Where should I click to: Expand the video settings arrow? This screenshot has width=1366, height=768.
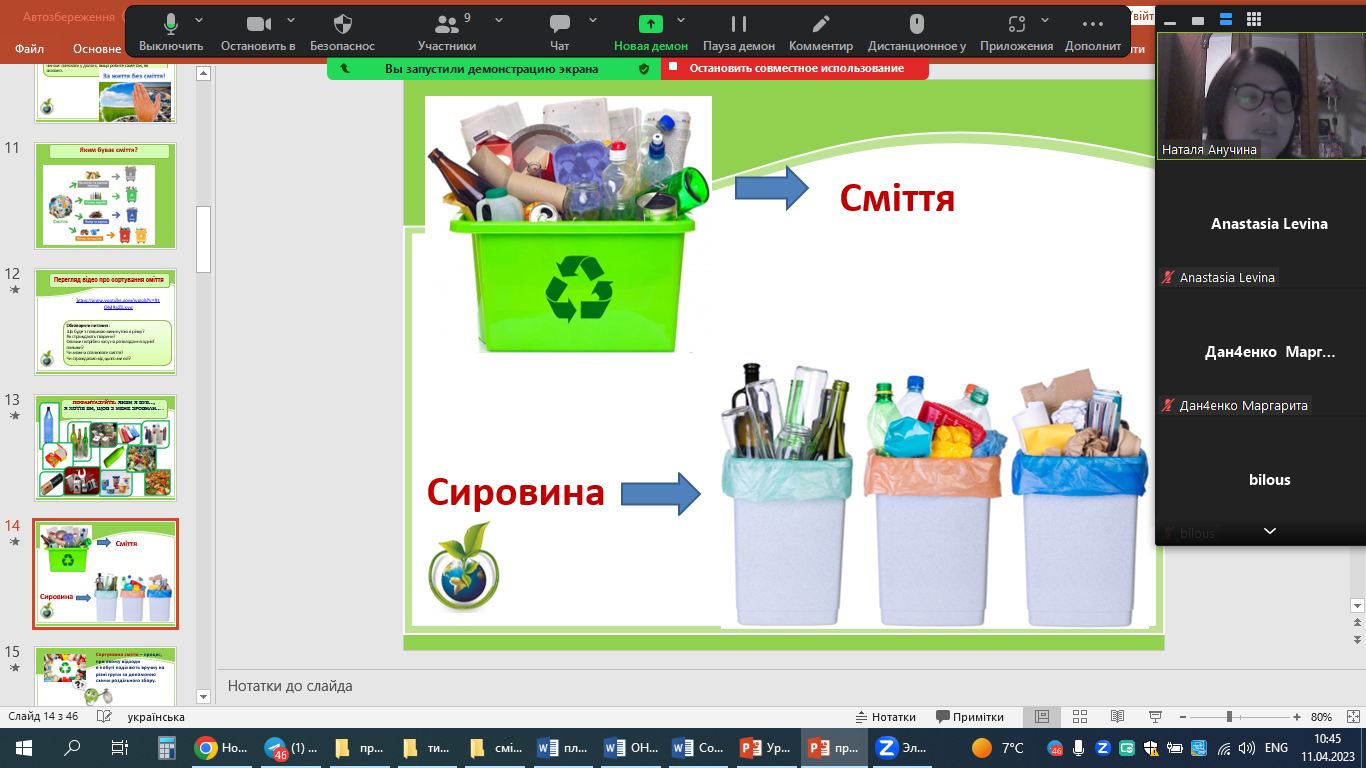[291, 20]
